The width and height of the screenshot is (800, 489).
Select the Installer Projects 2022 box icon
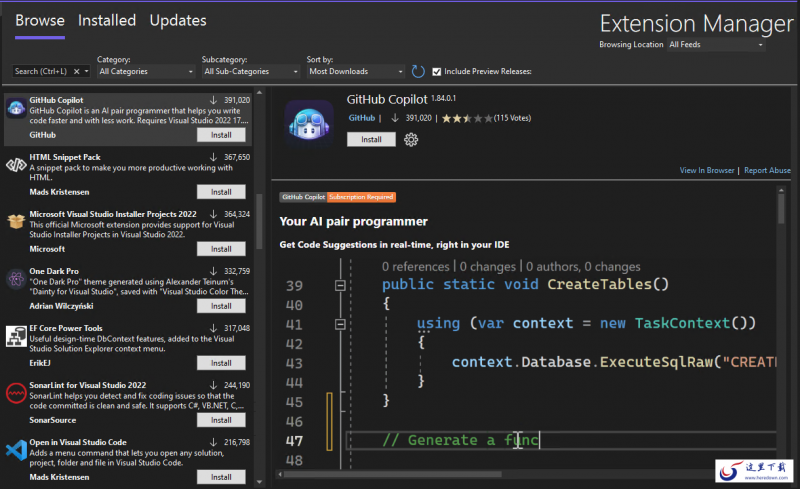tap(16, 221)
